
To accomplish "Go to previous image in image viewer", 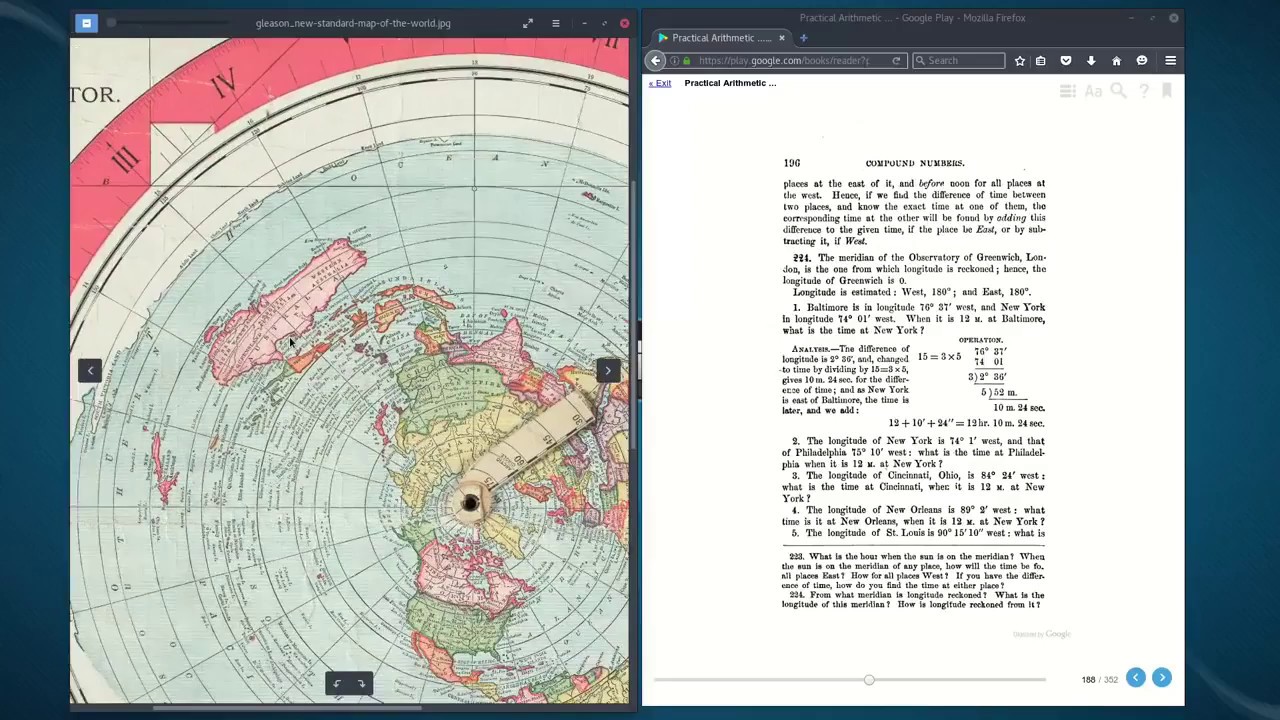I will 90,370.
